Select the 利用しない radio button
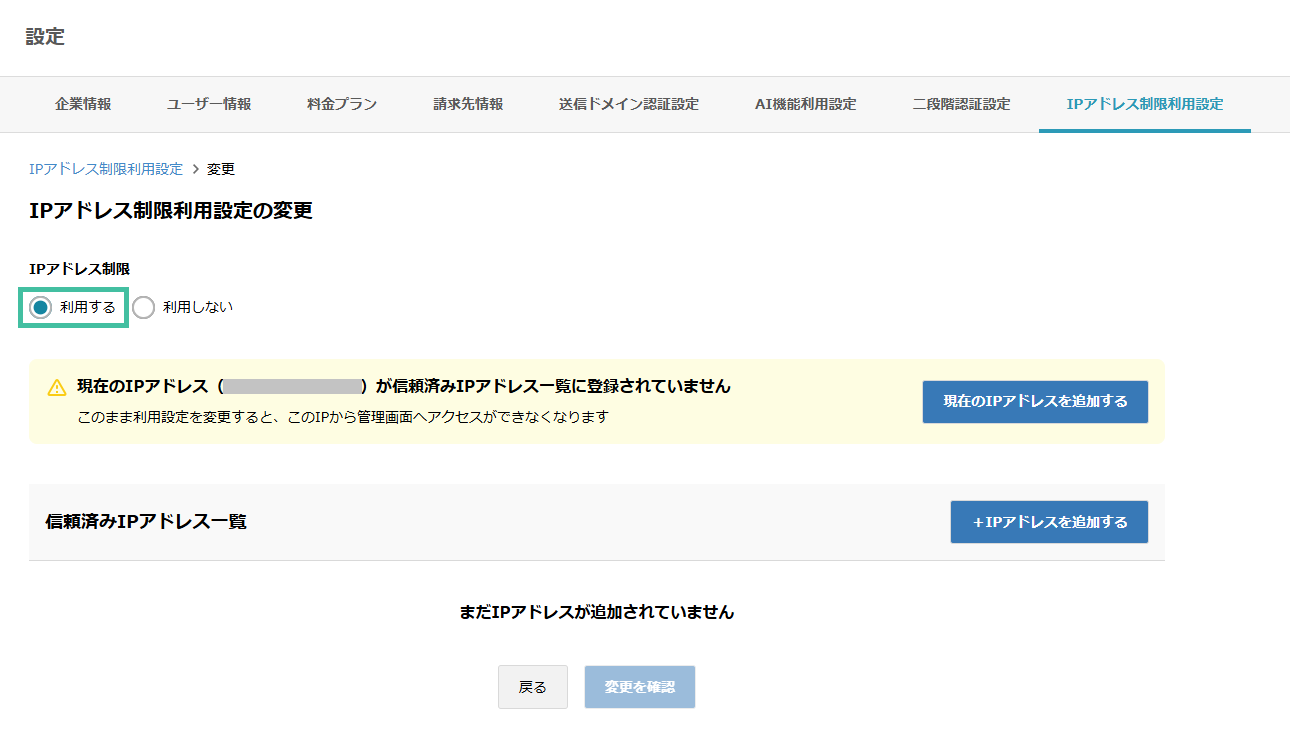The width and height of the screenshot is (1290, 733). pos(144,307)
